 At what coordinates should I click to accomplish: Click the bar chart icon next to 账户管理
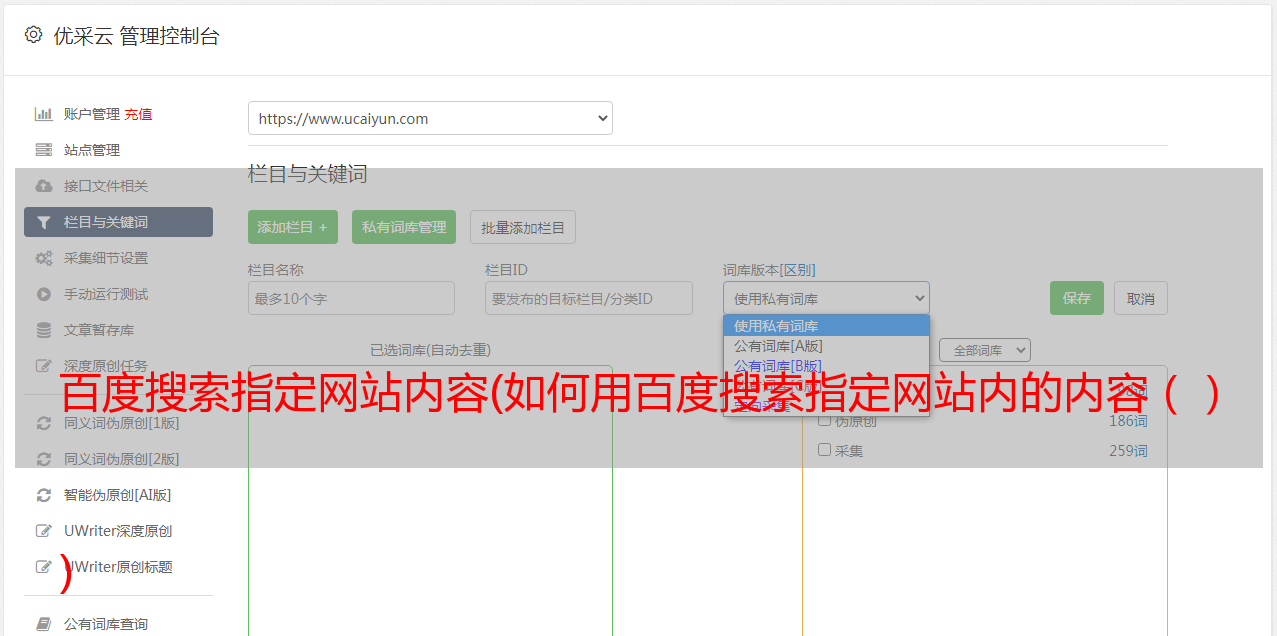pyautogui.click(x=43, y=114)
